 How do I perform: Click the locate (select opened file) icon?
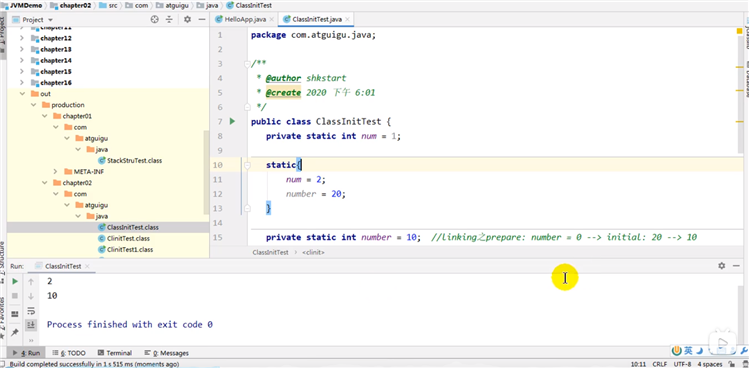point(154,20)
